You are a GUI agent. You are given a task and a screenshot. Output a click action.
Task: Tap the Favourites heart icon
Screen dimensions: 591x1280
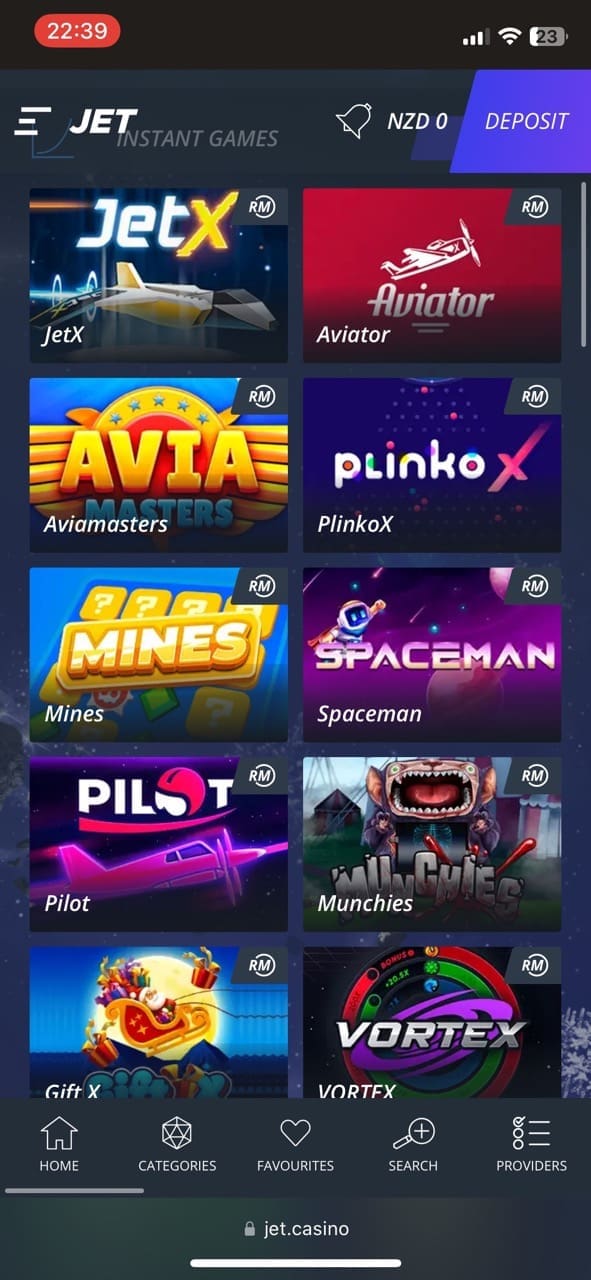[x=295, y=1134]
